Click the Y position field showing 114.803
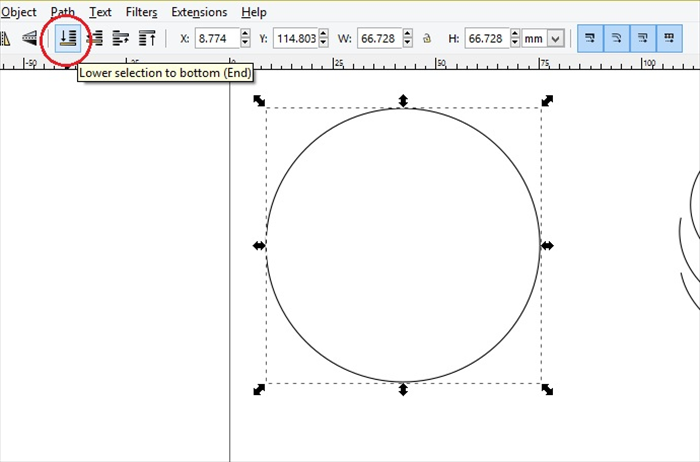Image resolution: width=700 pixels, height=462 pixels. click(x=295, y=39)
